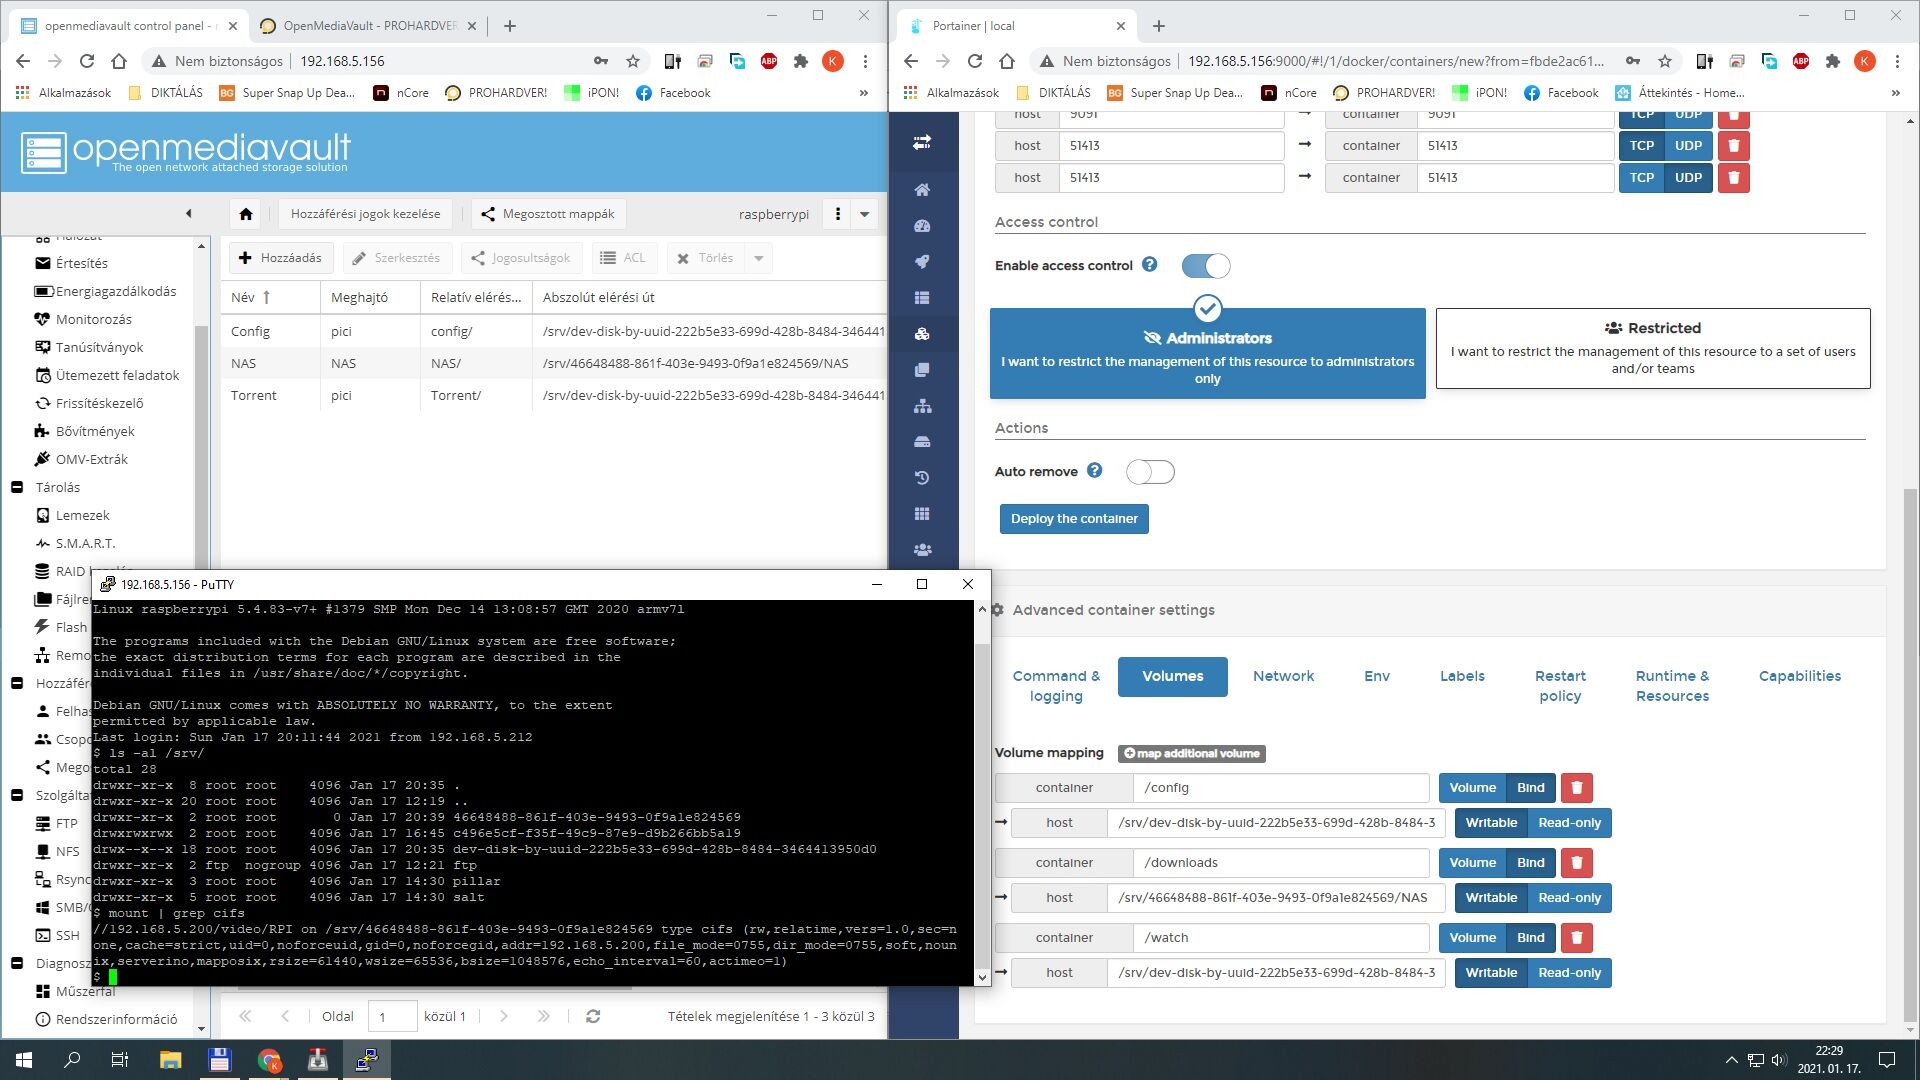Click the OpenMediaVault home icon button

[246, 214]
